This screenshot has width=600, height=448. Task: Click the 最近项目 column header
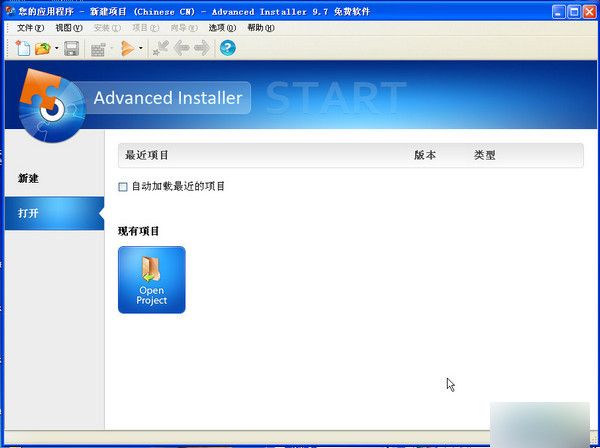tap(147, 155)
